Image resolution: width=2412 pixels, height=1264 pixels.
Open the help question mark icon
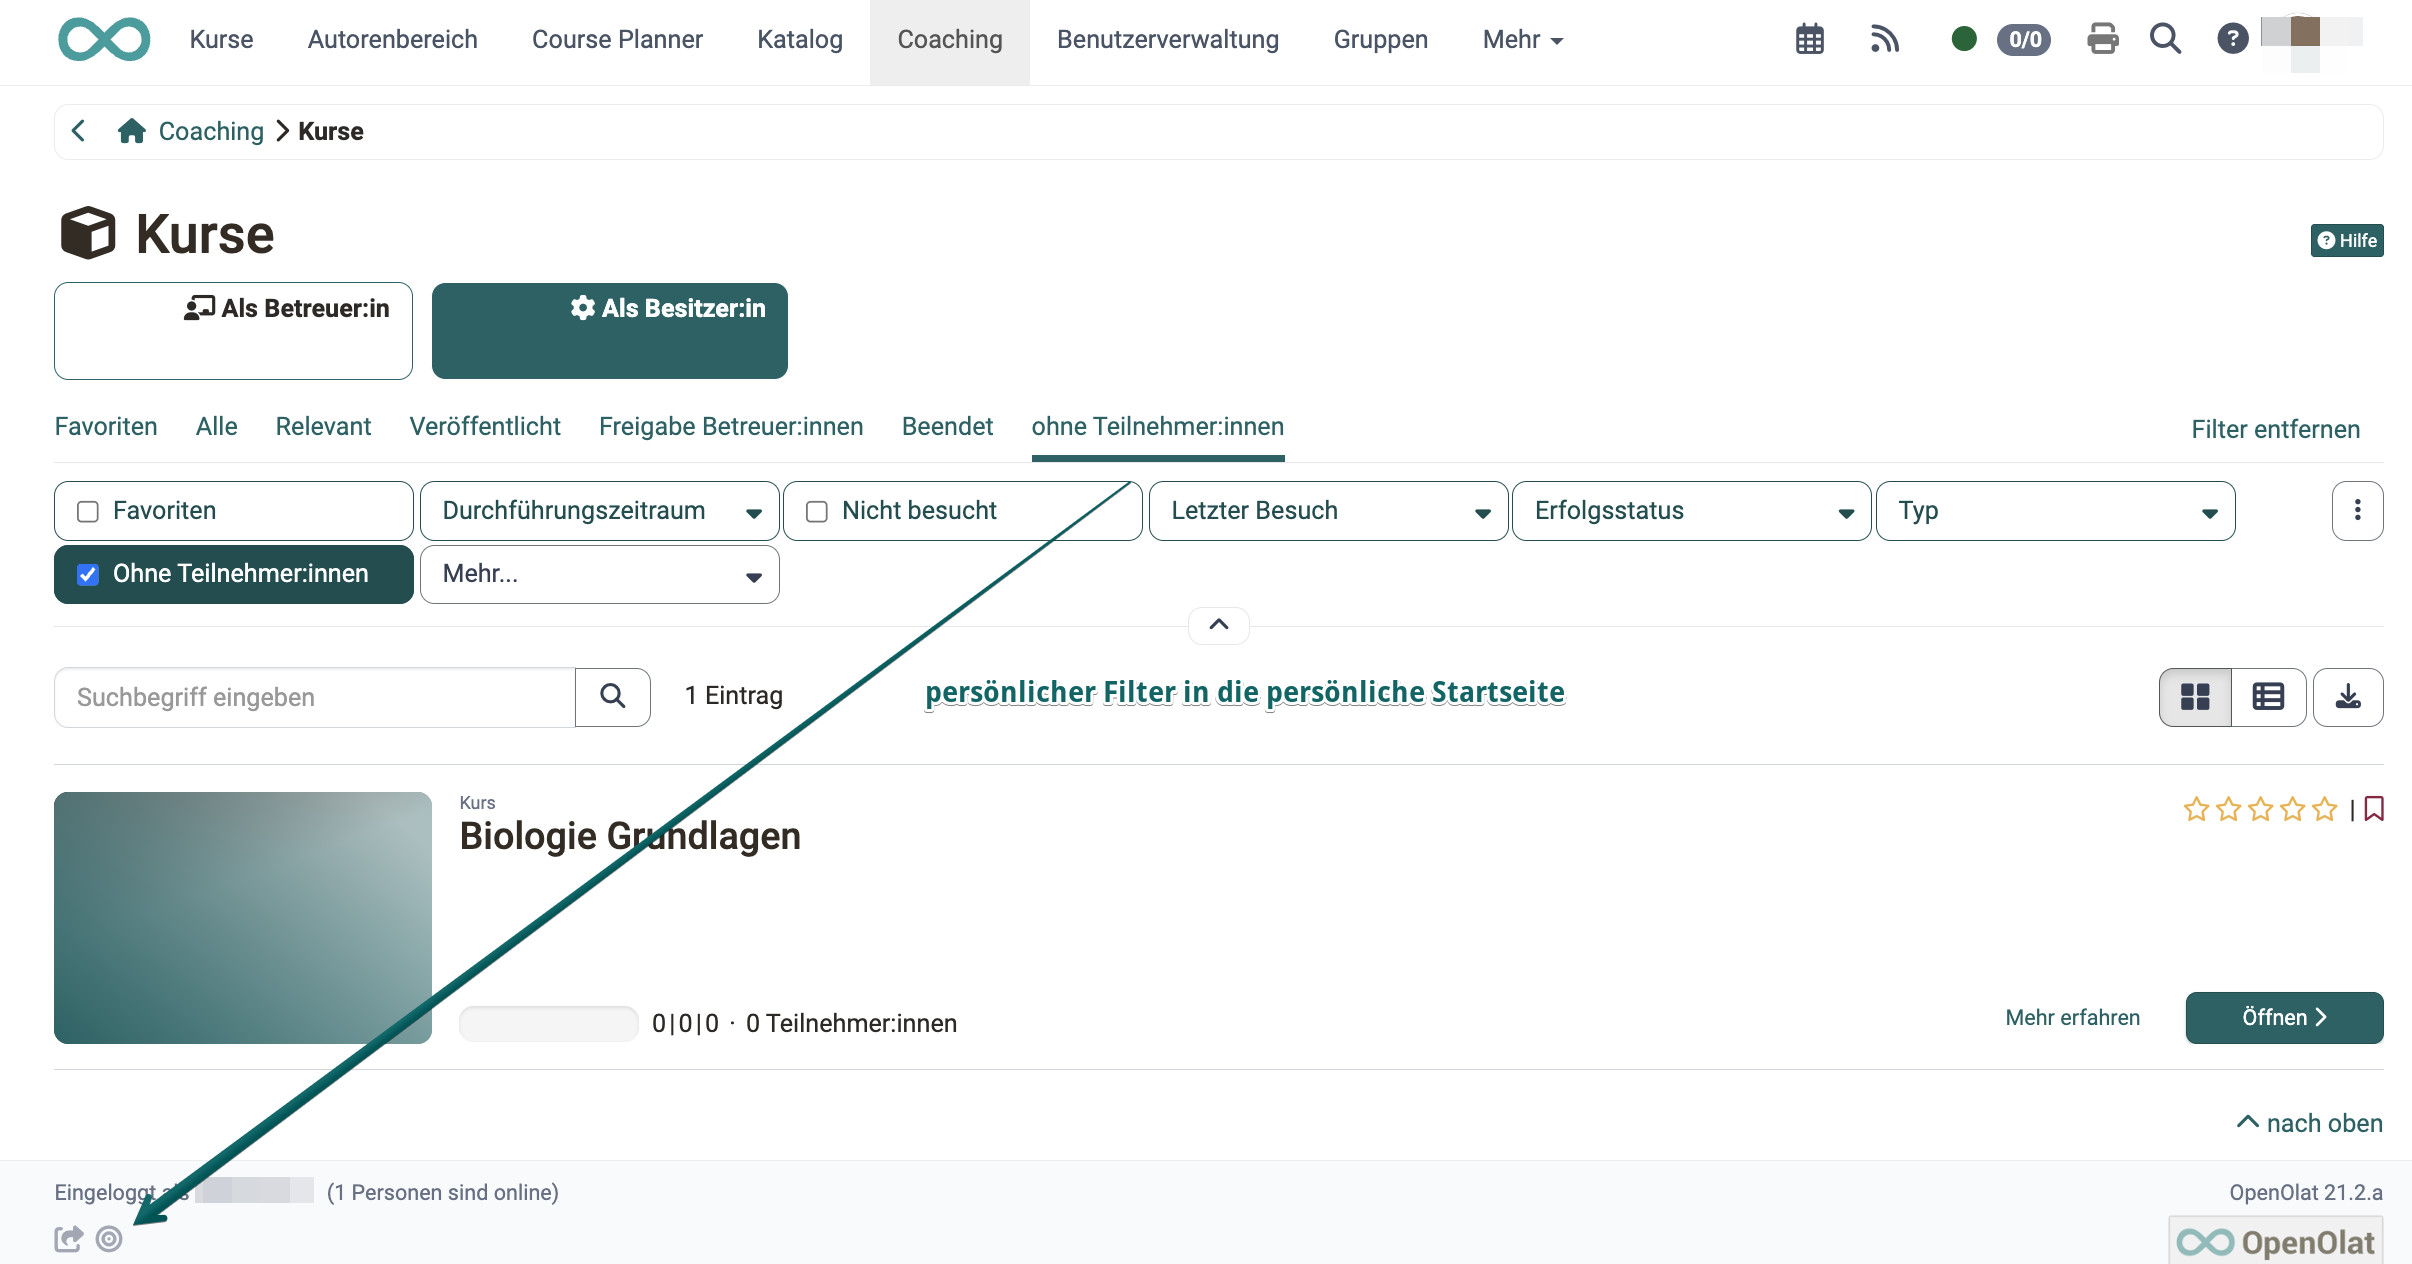2232,39
